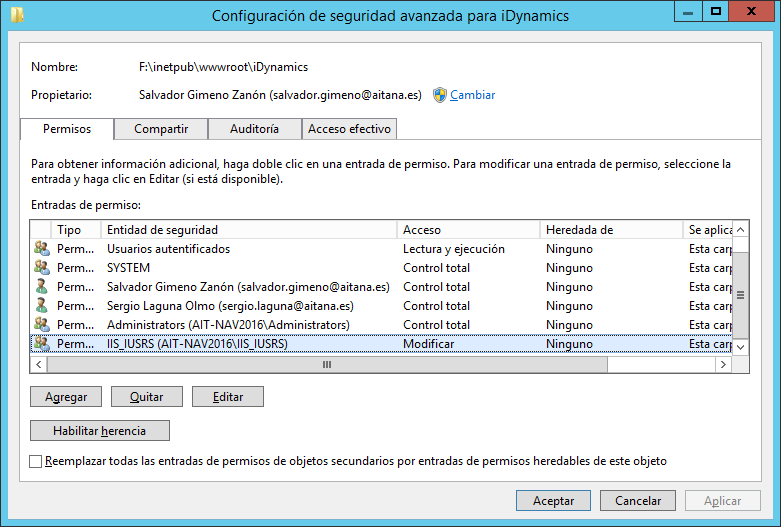
Task: Click the shield icon beside Cambiar
Action: point(440,95)
